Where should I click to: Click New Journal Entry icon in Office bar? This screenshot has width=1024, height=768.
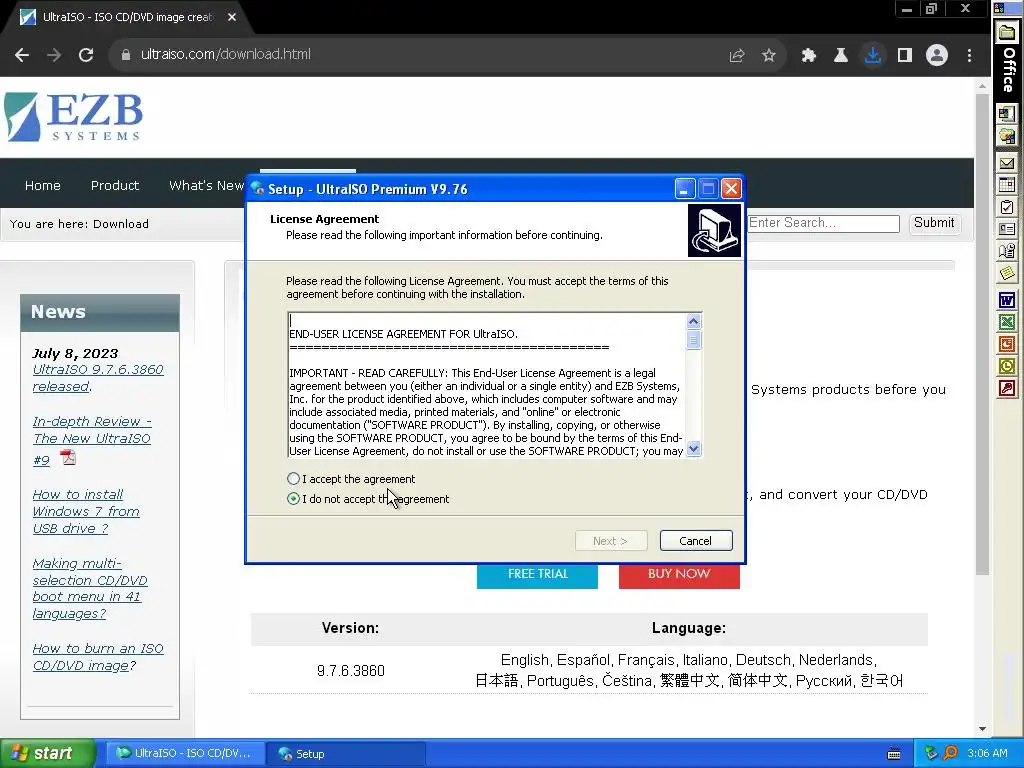1006,251
